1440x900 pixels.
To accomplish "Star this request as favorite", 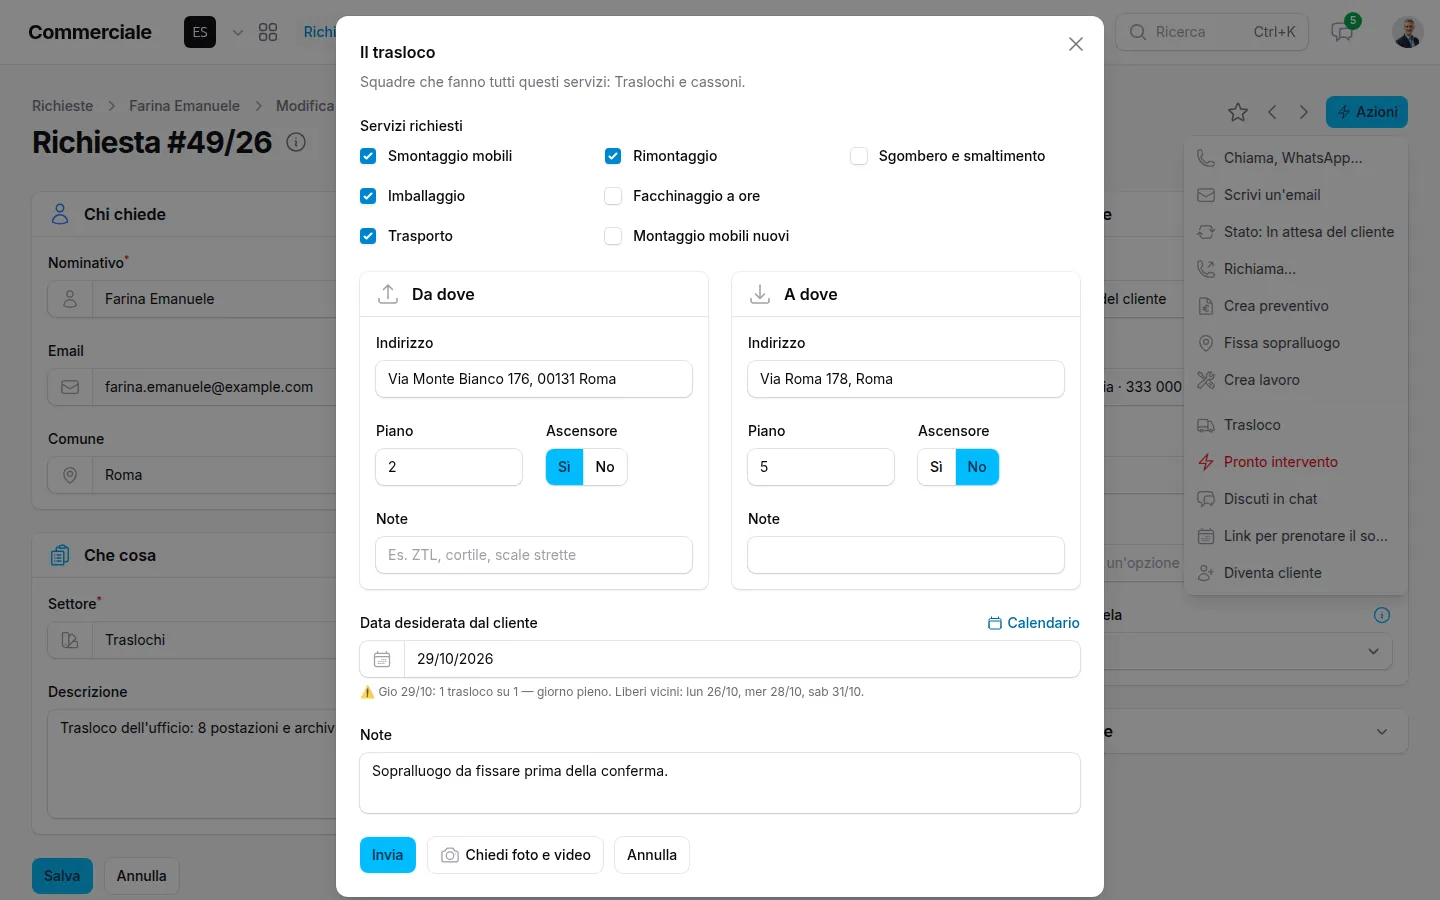I will 1238,112.
